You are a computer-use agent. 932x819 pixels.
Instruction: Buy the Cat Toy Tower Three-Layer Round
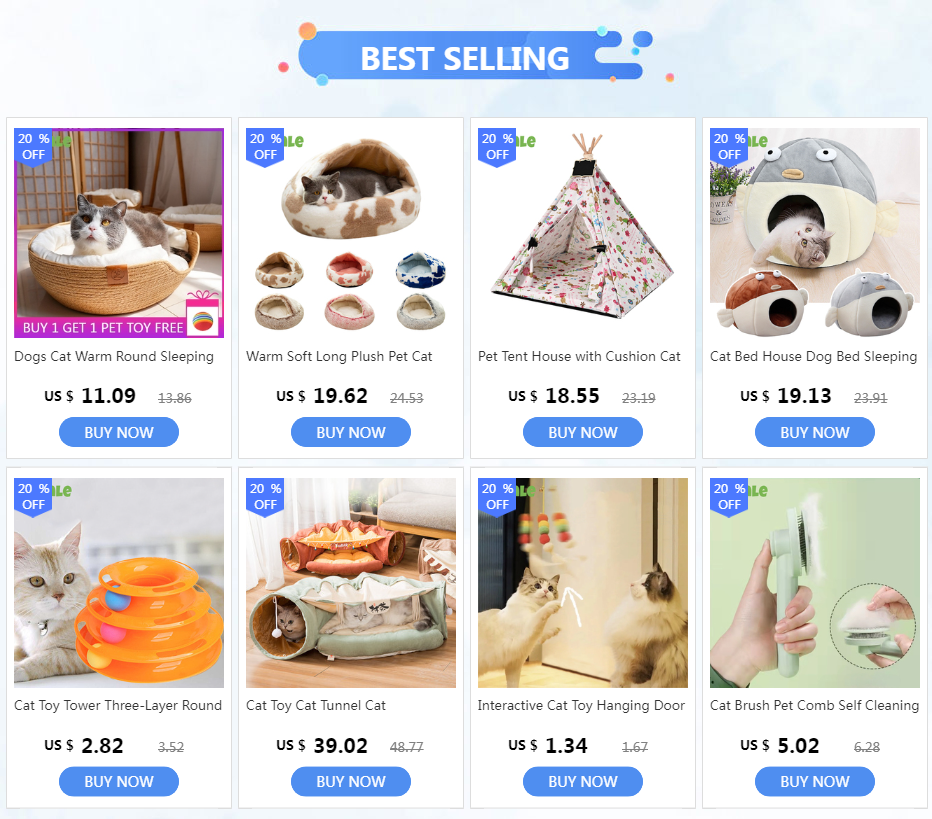[119, 782]
